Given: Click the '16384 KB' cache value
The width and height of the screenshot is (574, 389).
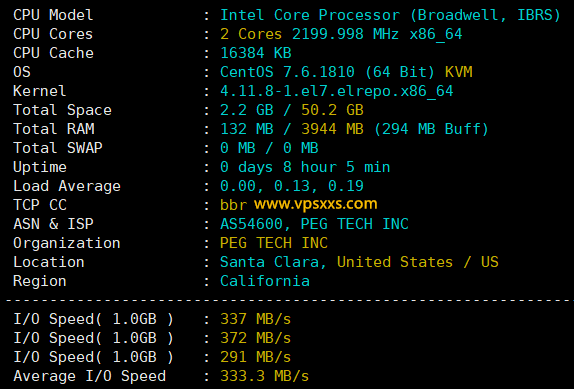Looking at the screenshot, I should [256, 53].
